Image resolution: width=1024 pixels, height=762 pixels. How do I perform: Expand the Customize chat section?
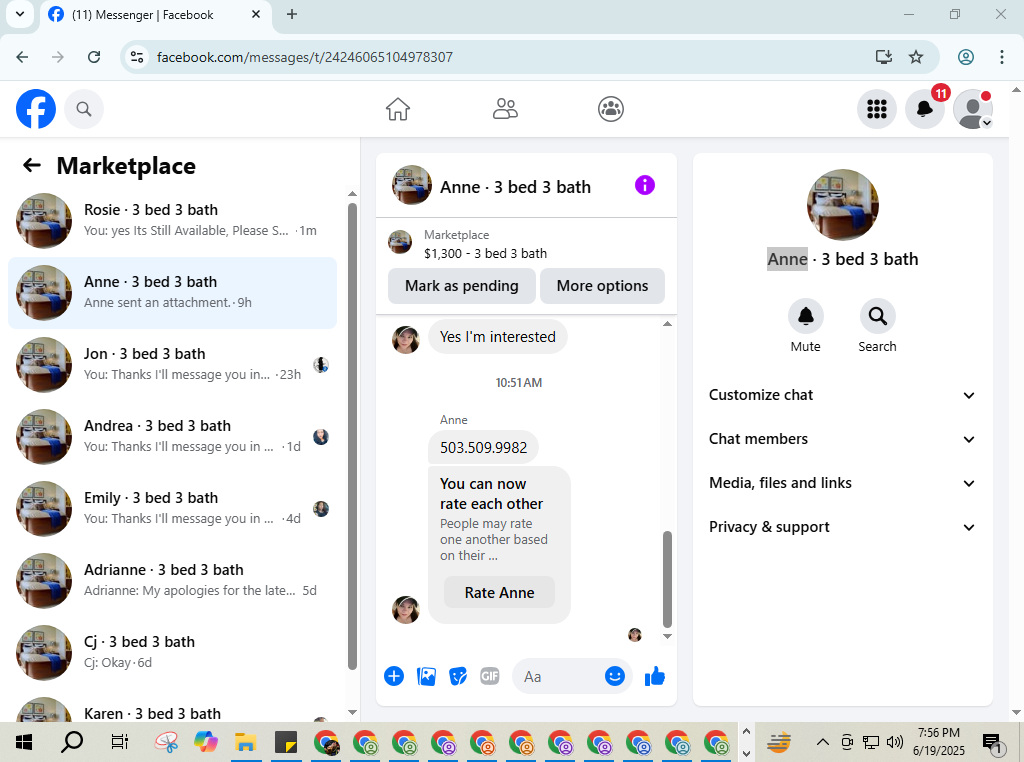tap(842, 395)
